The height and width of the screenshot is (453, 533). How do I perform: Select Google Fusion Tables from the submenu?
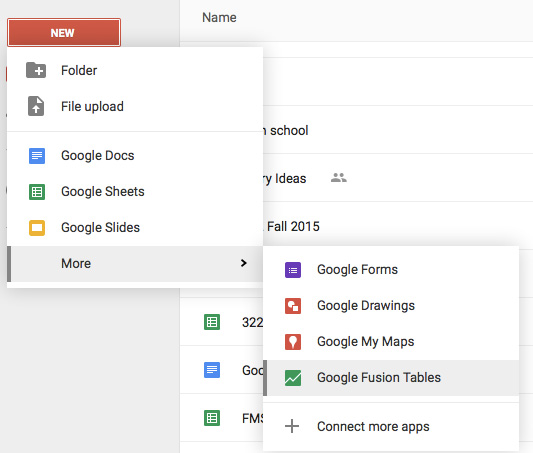(x=391, y=378)
